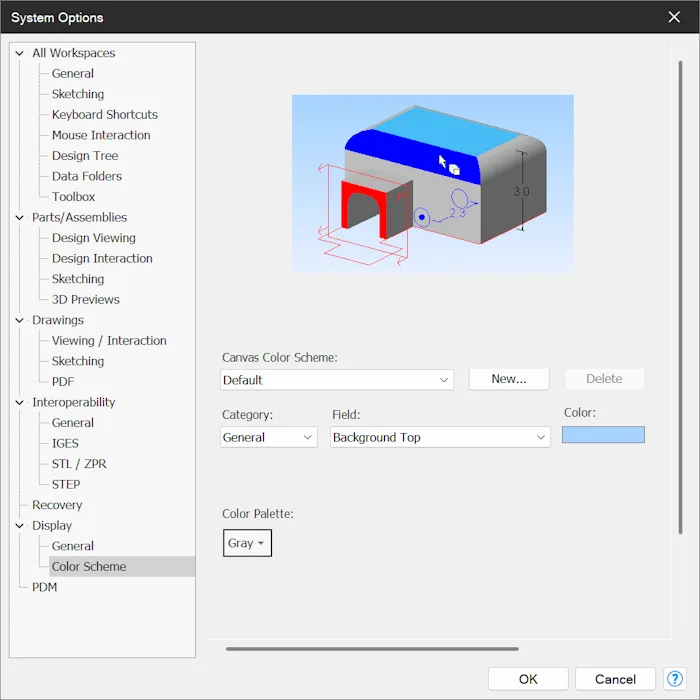Collapse the Parts/Assemblies tree node
The height and width of the screenshot is (700, 700).
[20, 217]
